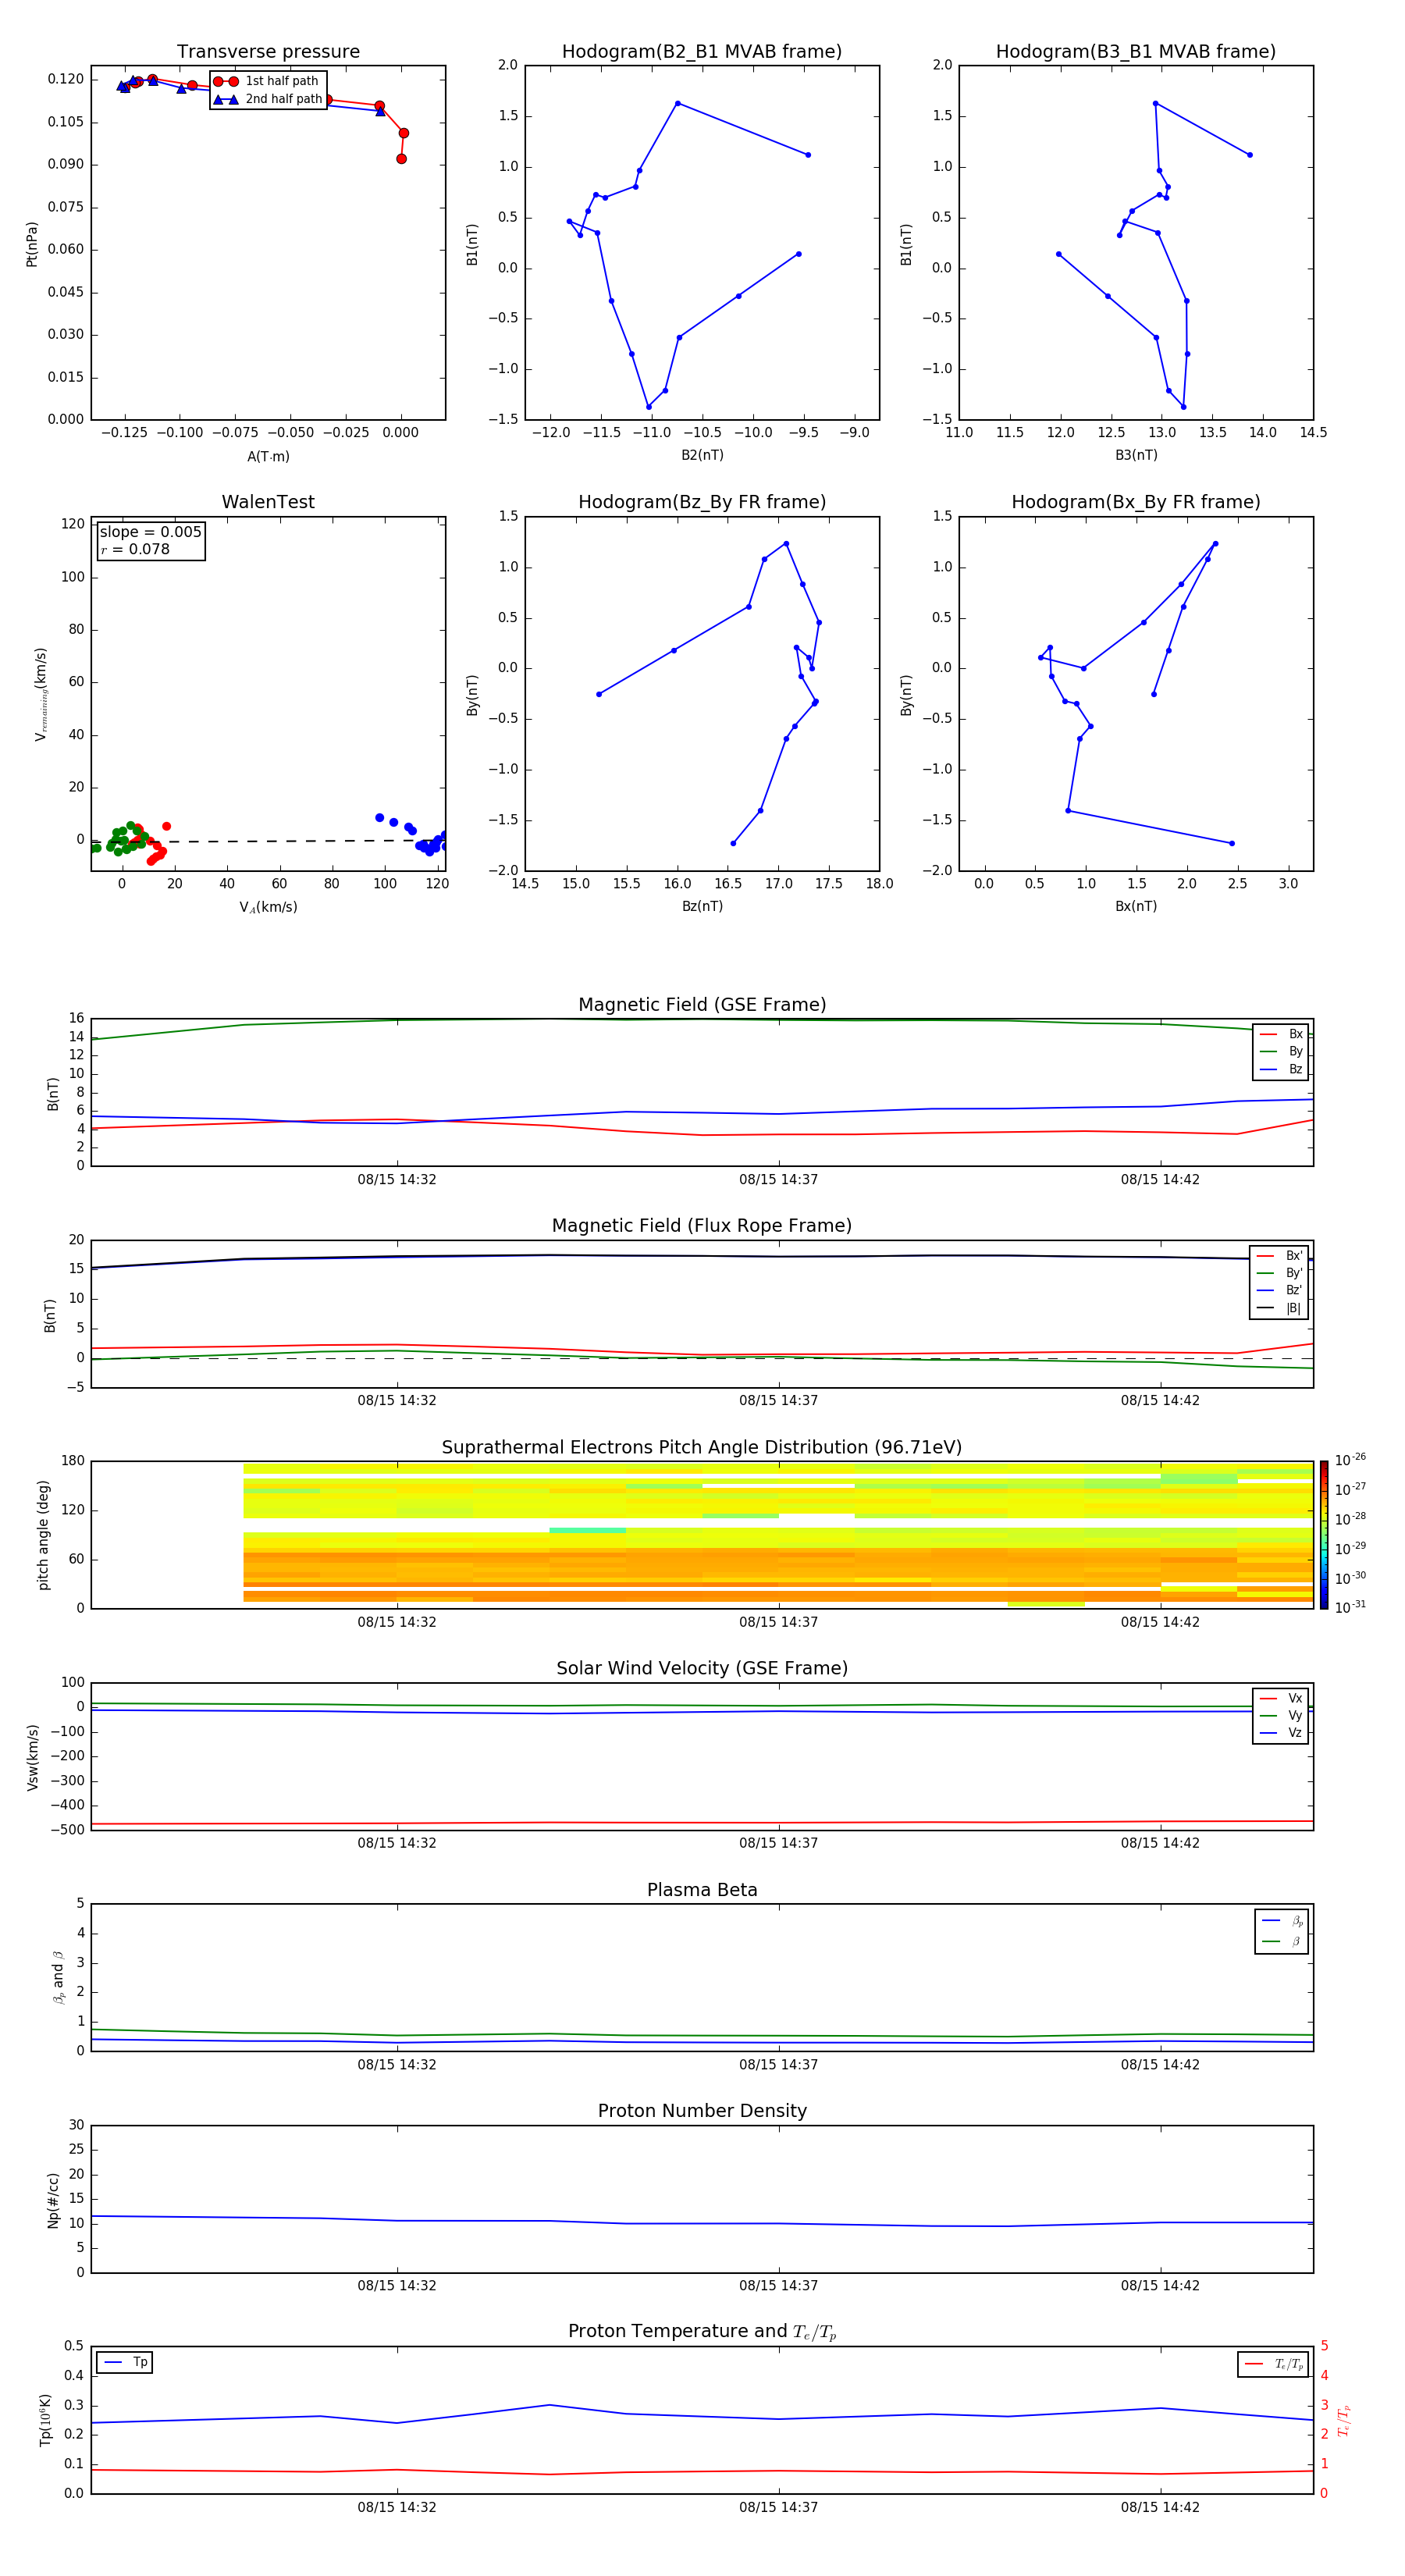Click the highest data point in B2_B1 hodogram
This screenshot has width=1405, height=2576.
coord(678,103)
